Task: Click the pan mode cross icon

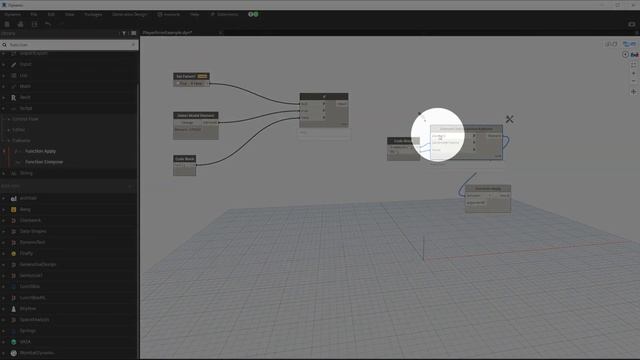Action: [633, 92]
